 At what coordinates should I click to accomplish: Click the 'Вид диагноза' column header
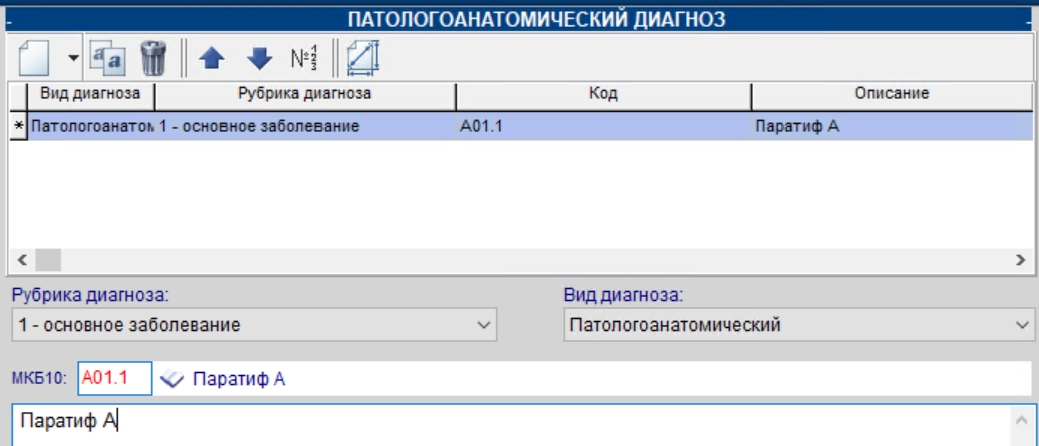click(90, 94)
